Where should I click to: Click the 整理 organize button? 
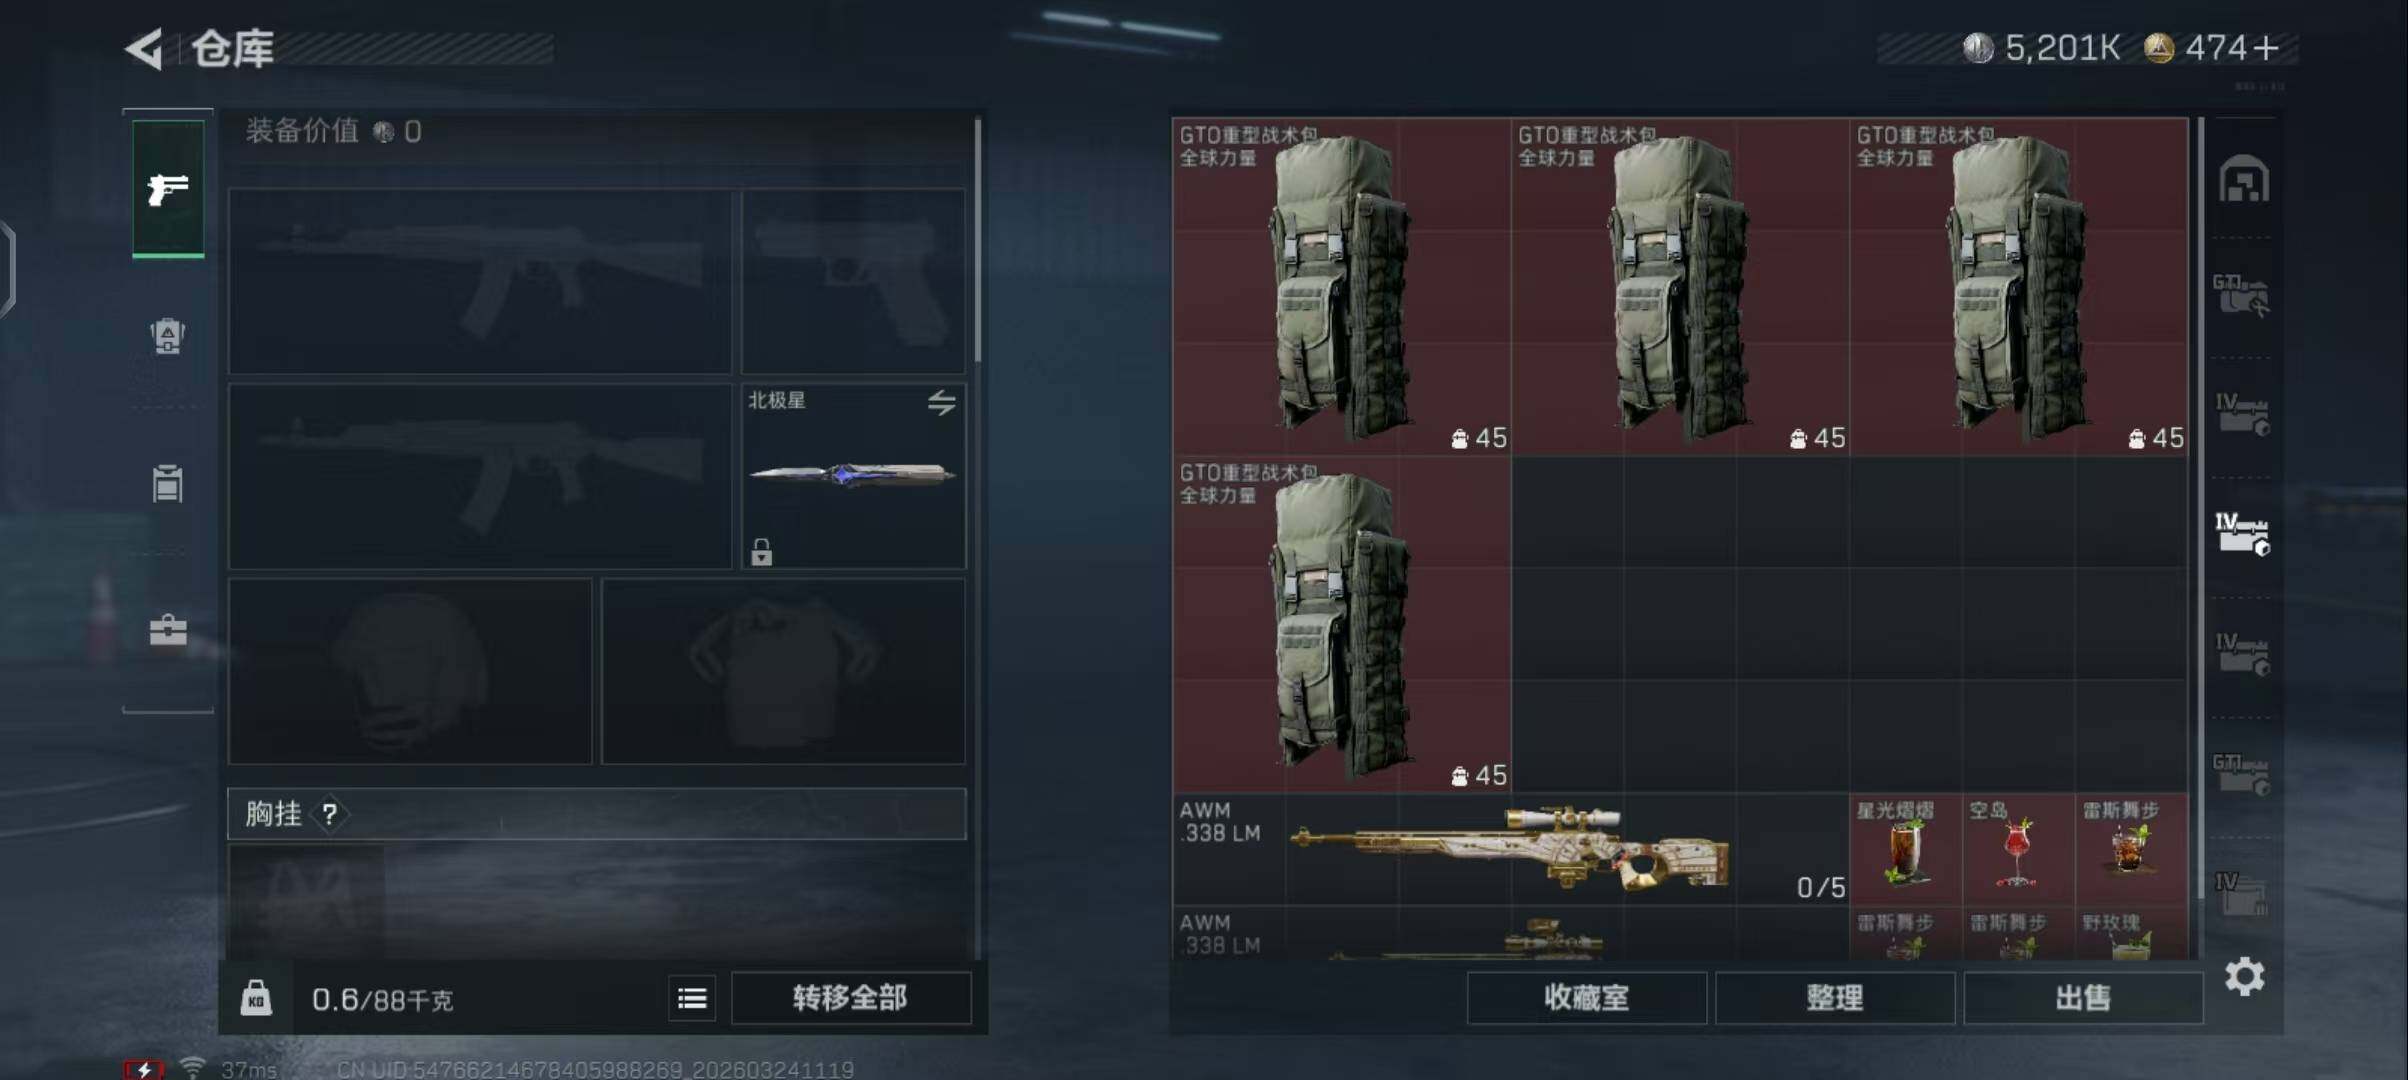1835,998
